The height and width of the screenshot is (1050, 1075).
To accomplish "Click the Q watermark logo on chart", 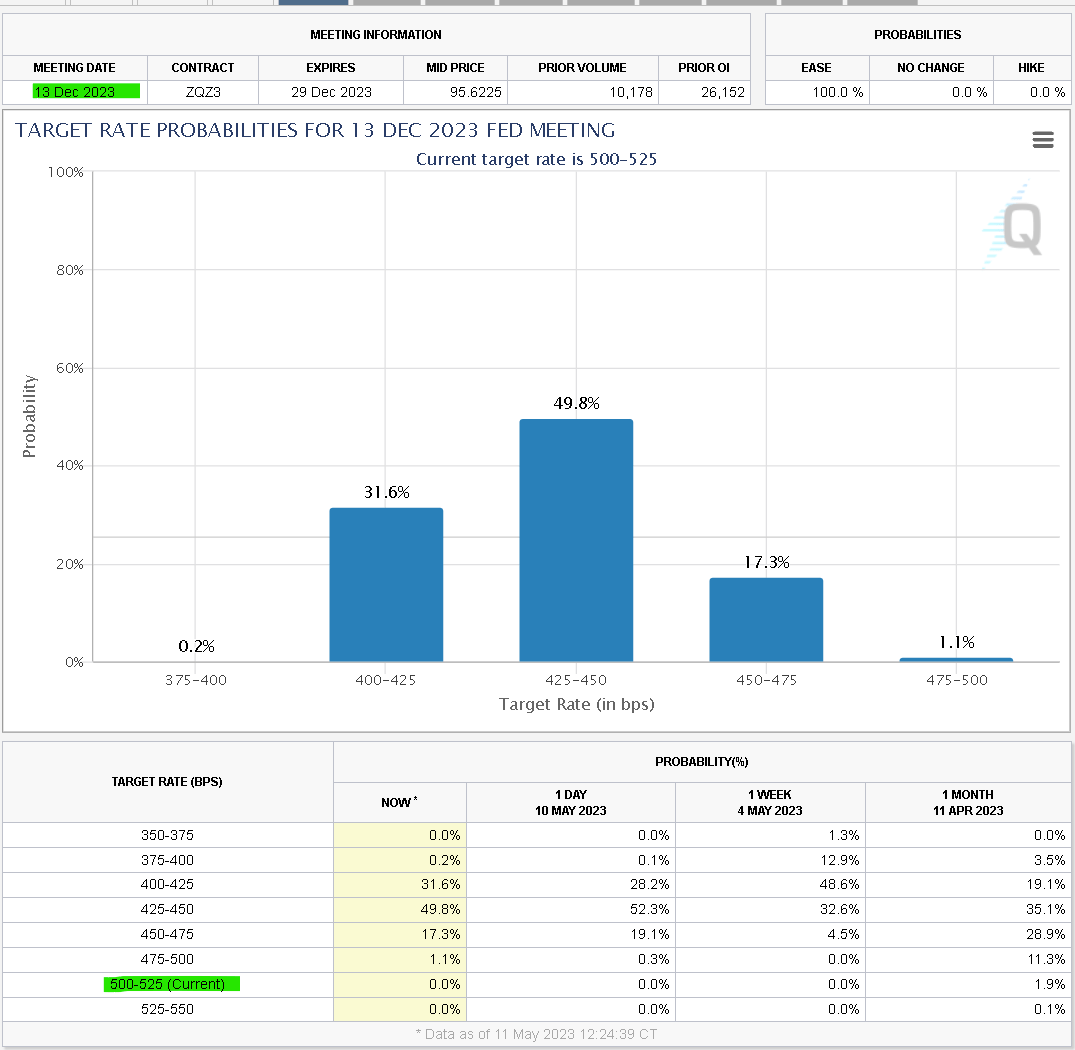I will pos(1014,226).
